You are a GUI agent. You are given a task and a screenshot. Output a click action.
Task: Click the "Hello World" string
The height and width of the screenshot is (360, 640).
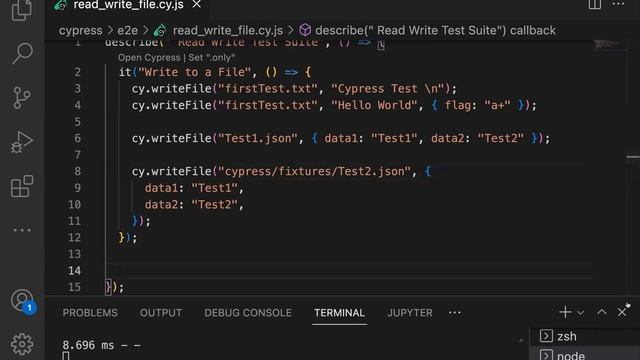[374, 105]
